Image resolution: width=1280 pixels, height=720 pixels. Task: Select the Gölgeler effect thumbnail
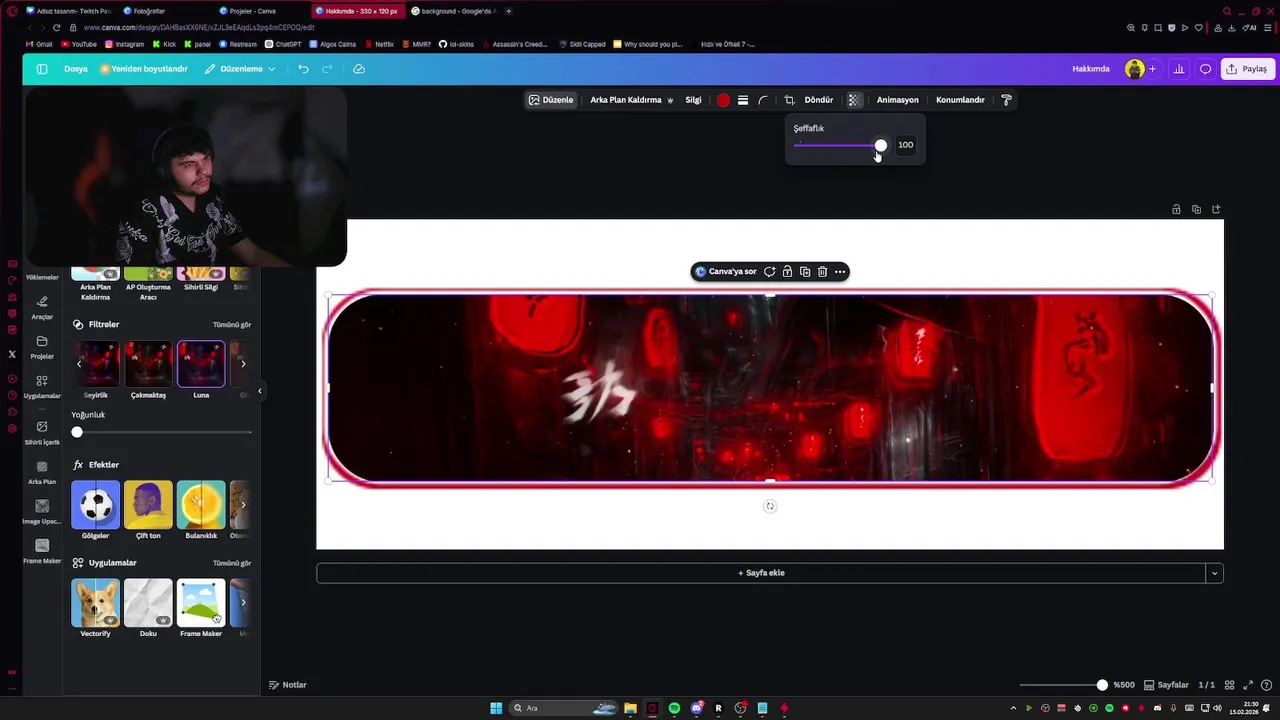[x=96, y=505]
